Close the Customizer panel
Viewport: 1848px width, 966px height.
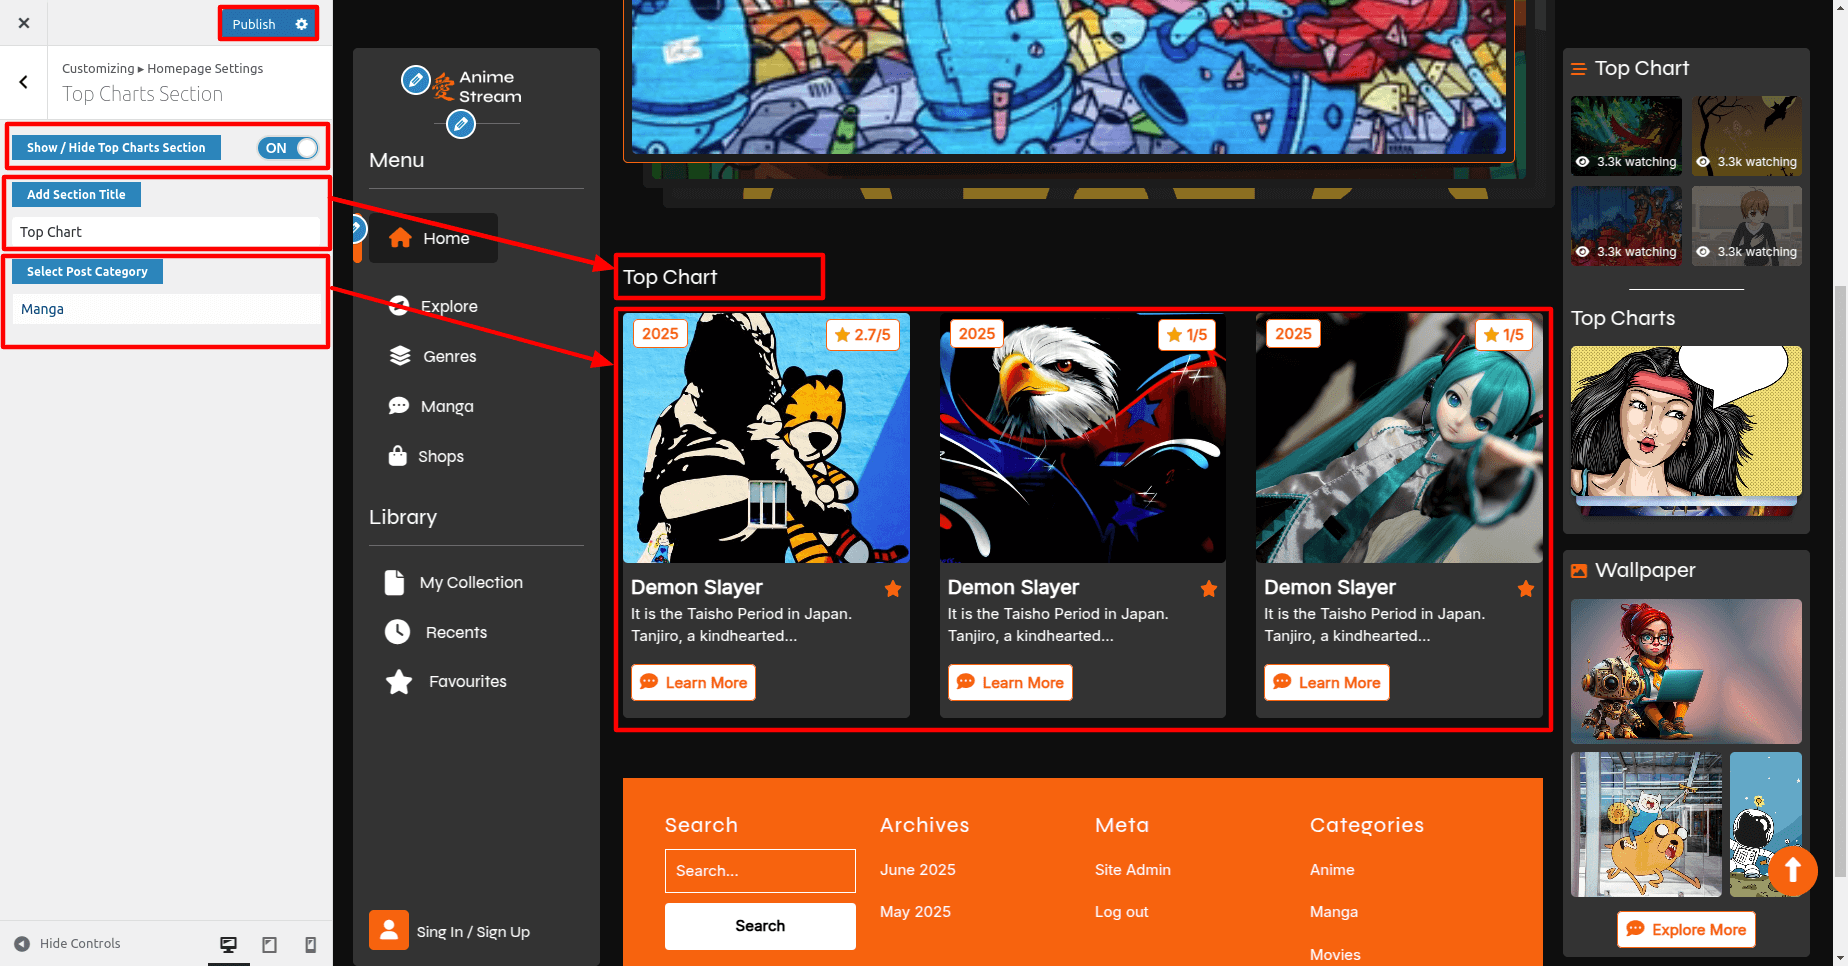[24, 23]
